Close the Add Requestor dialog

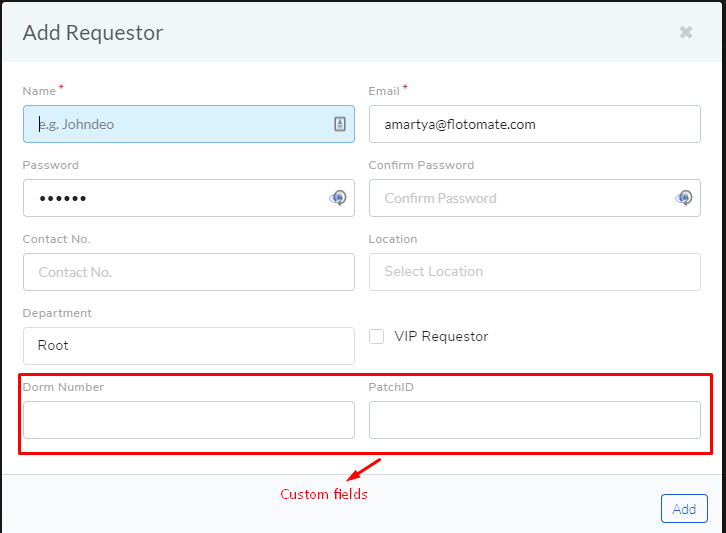(x=686, y=32)
